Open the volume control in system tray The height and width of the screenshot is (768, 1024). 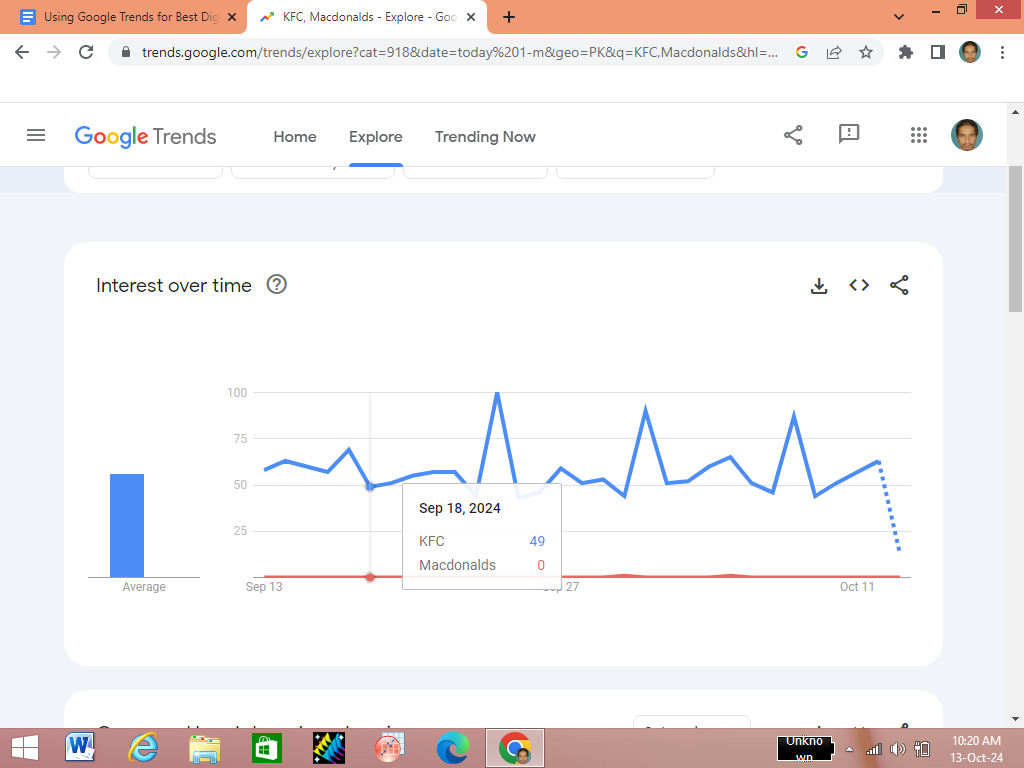898,749
